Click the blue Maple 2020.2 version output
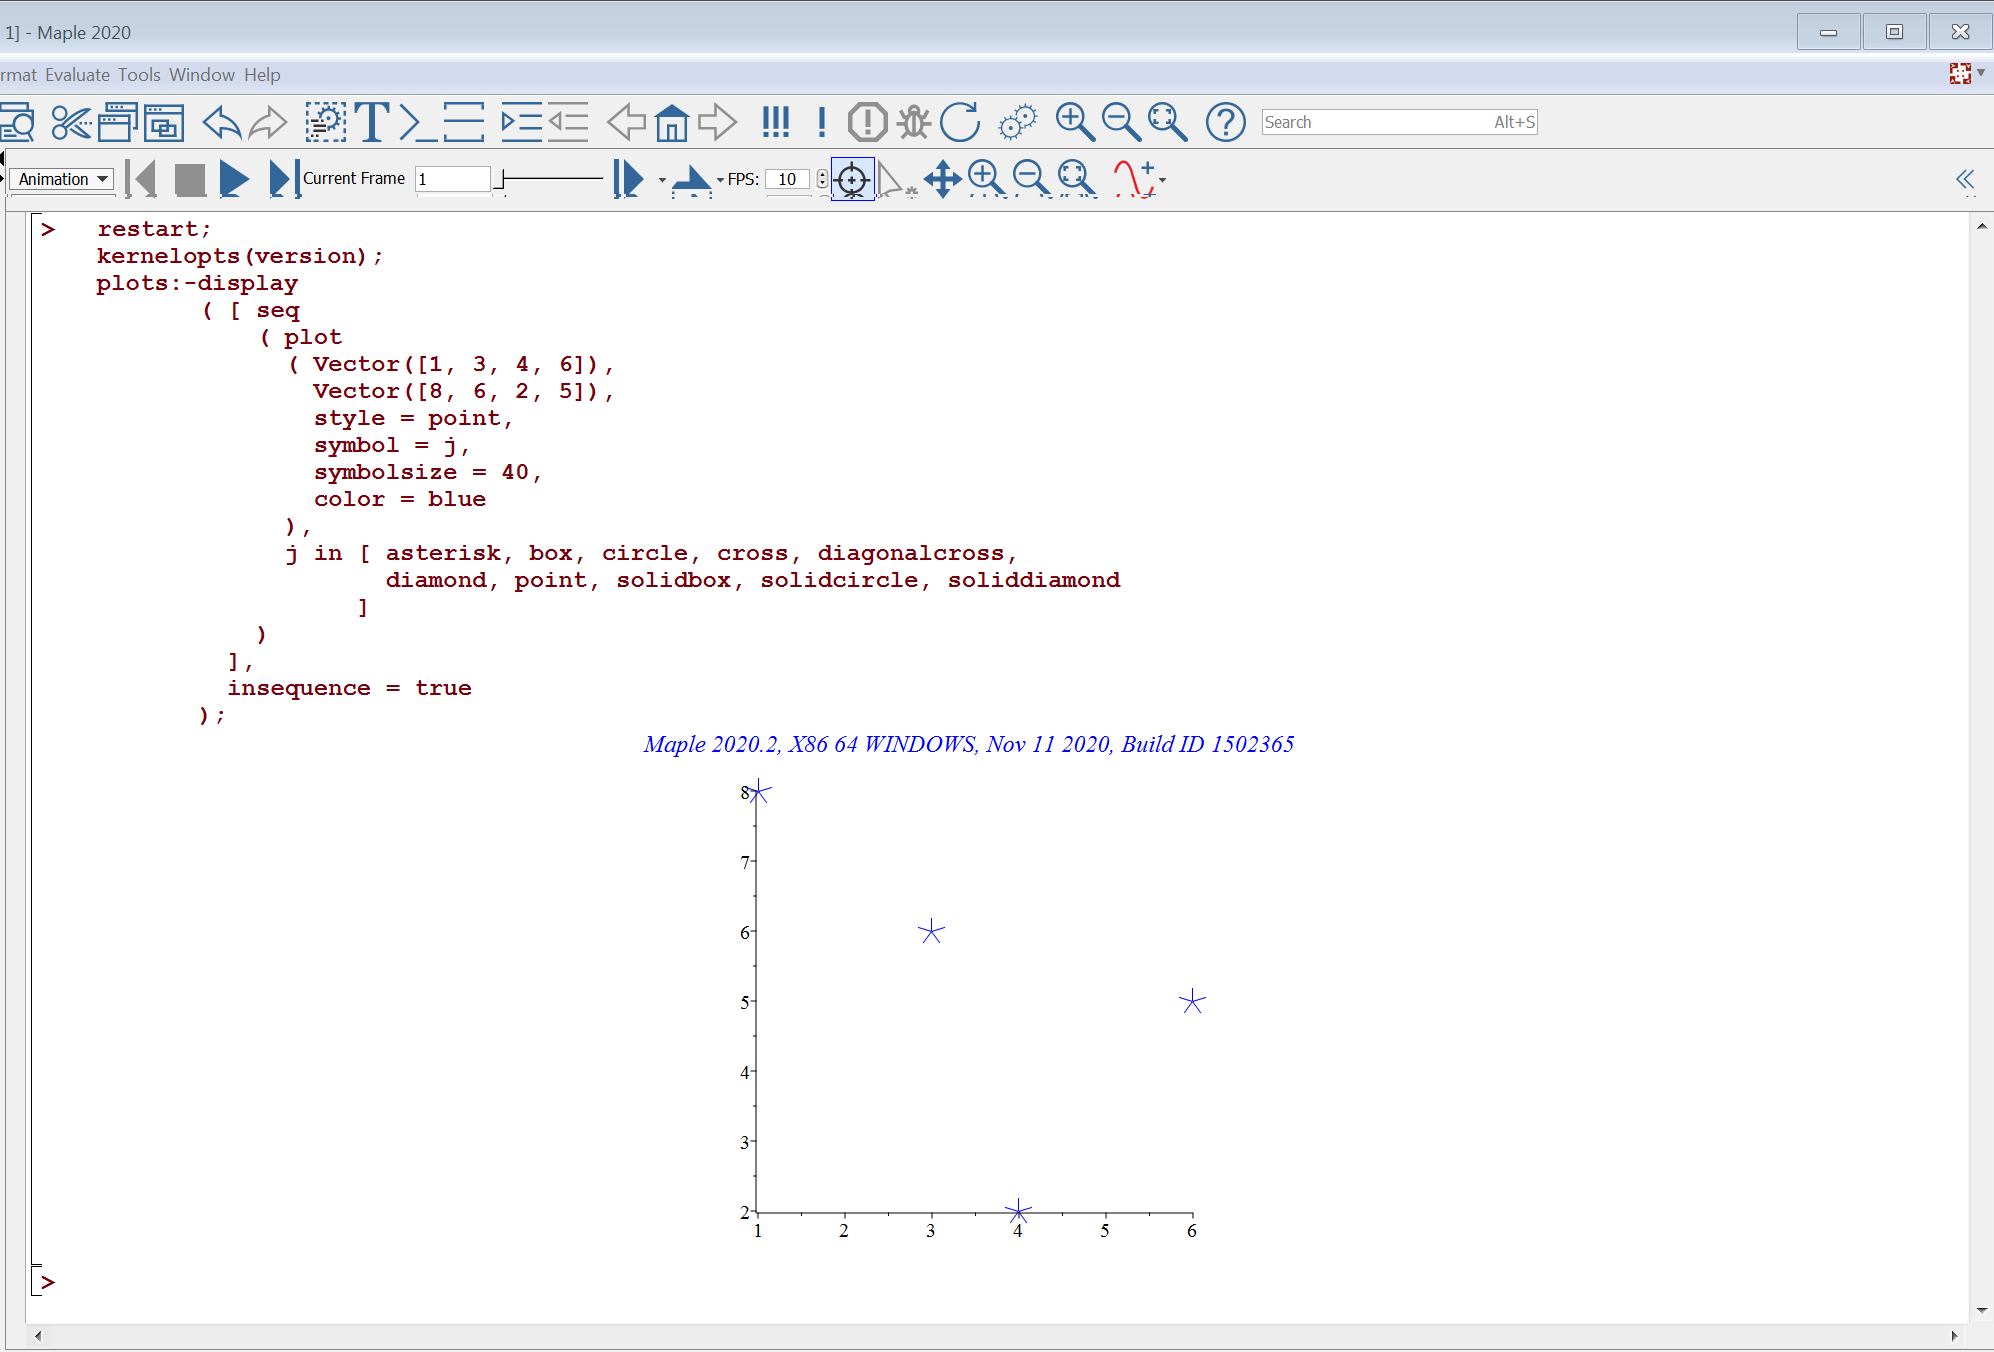Image resolution: width=1994 pixels, height=1352 pixels. (968, 744)
